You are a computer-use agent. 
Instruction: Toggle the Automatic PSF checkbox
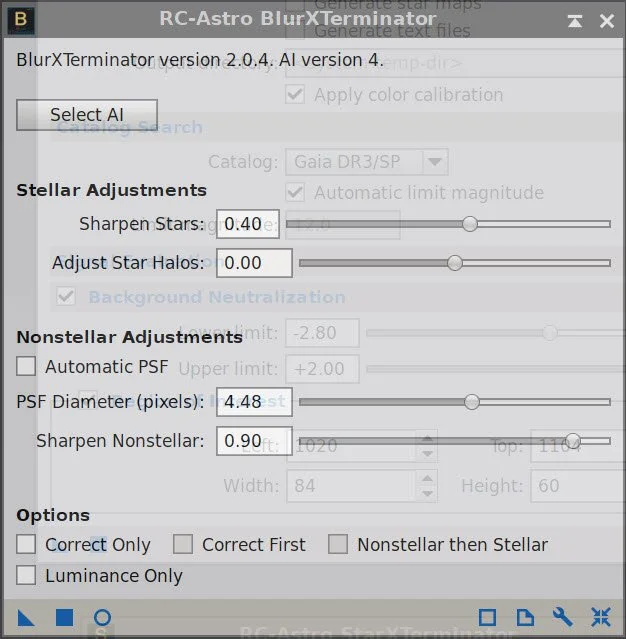26,366
